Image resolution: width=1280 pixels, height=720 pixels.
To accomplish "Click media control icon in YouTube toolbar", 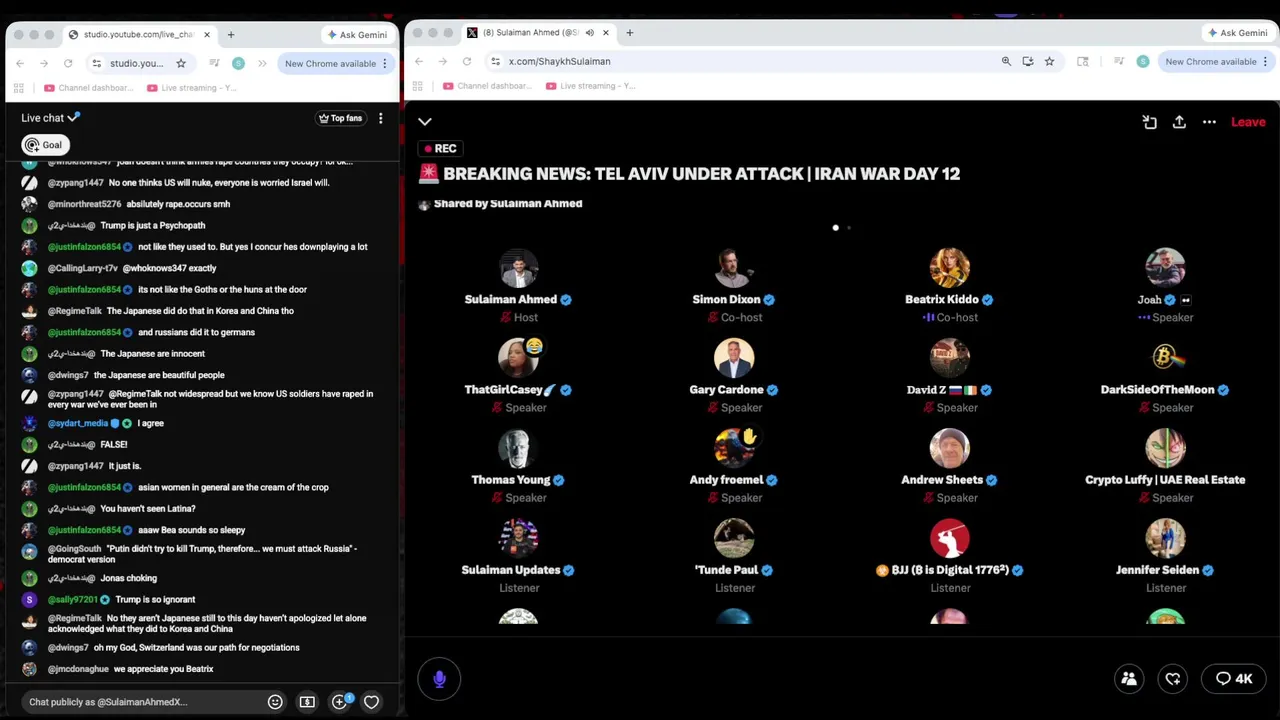I will (214, 63).
